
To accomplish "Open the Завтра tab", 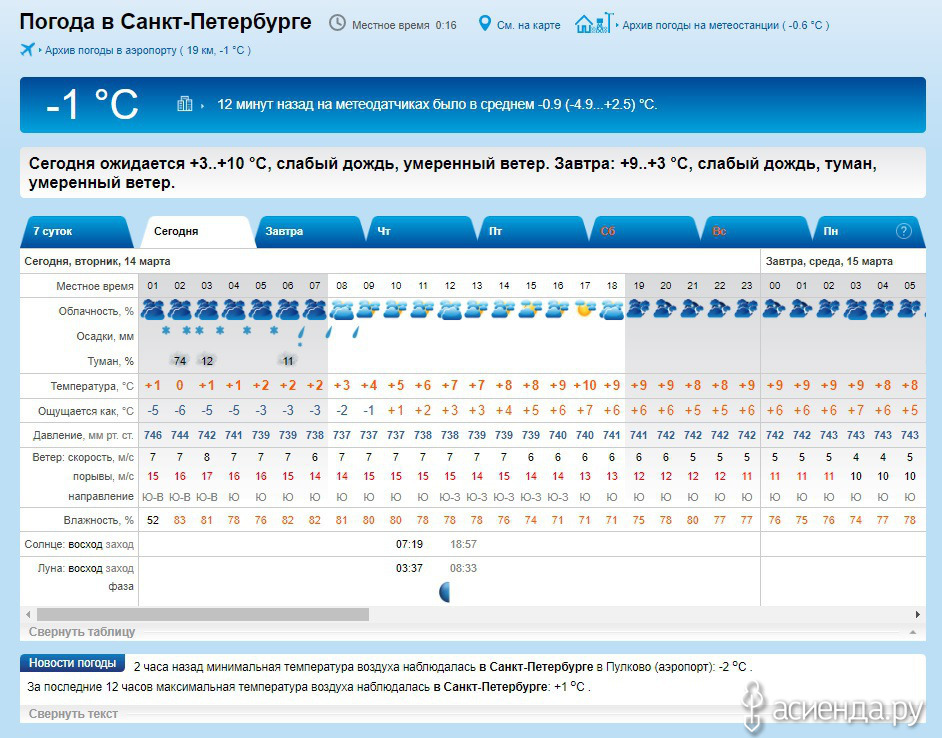I will coord(308,231).
